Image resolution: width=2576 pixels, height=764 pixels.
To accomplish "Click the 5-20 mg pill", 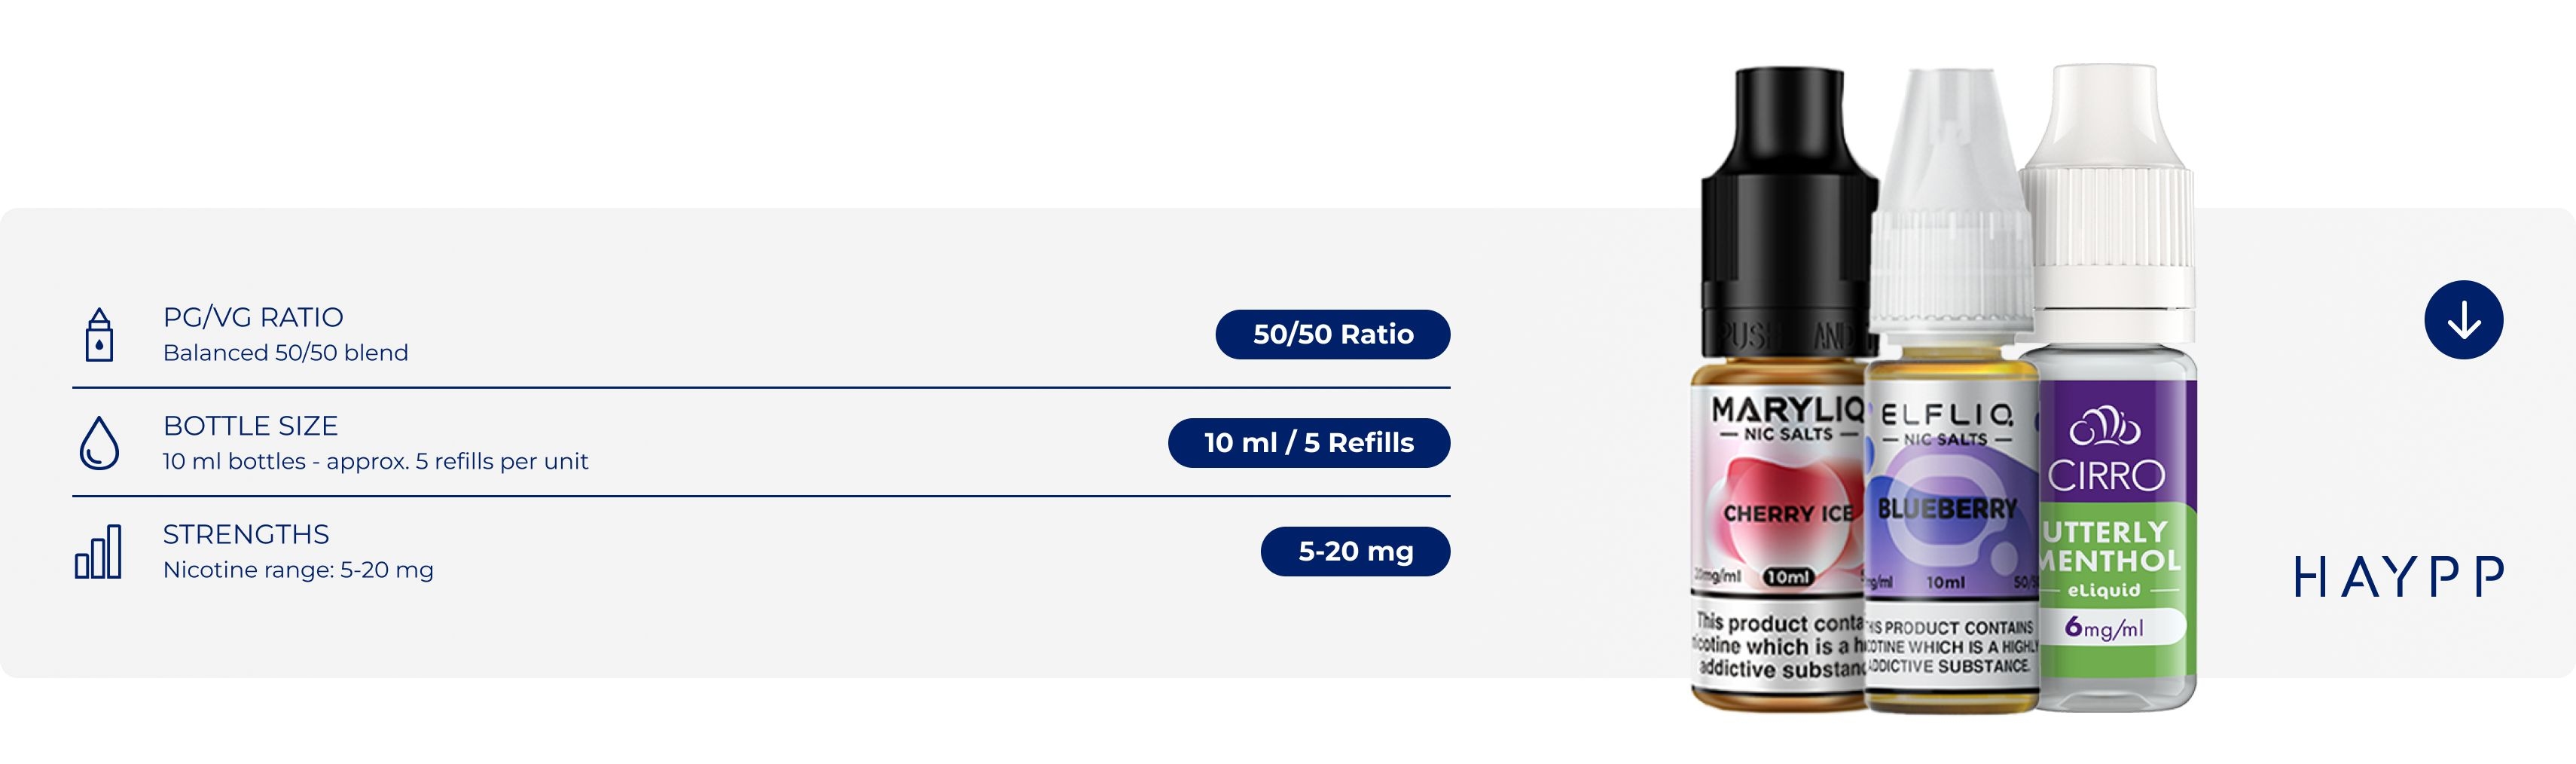I will click(x=1355, y=551).
